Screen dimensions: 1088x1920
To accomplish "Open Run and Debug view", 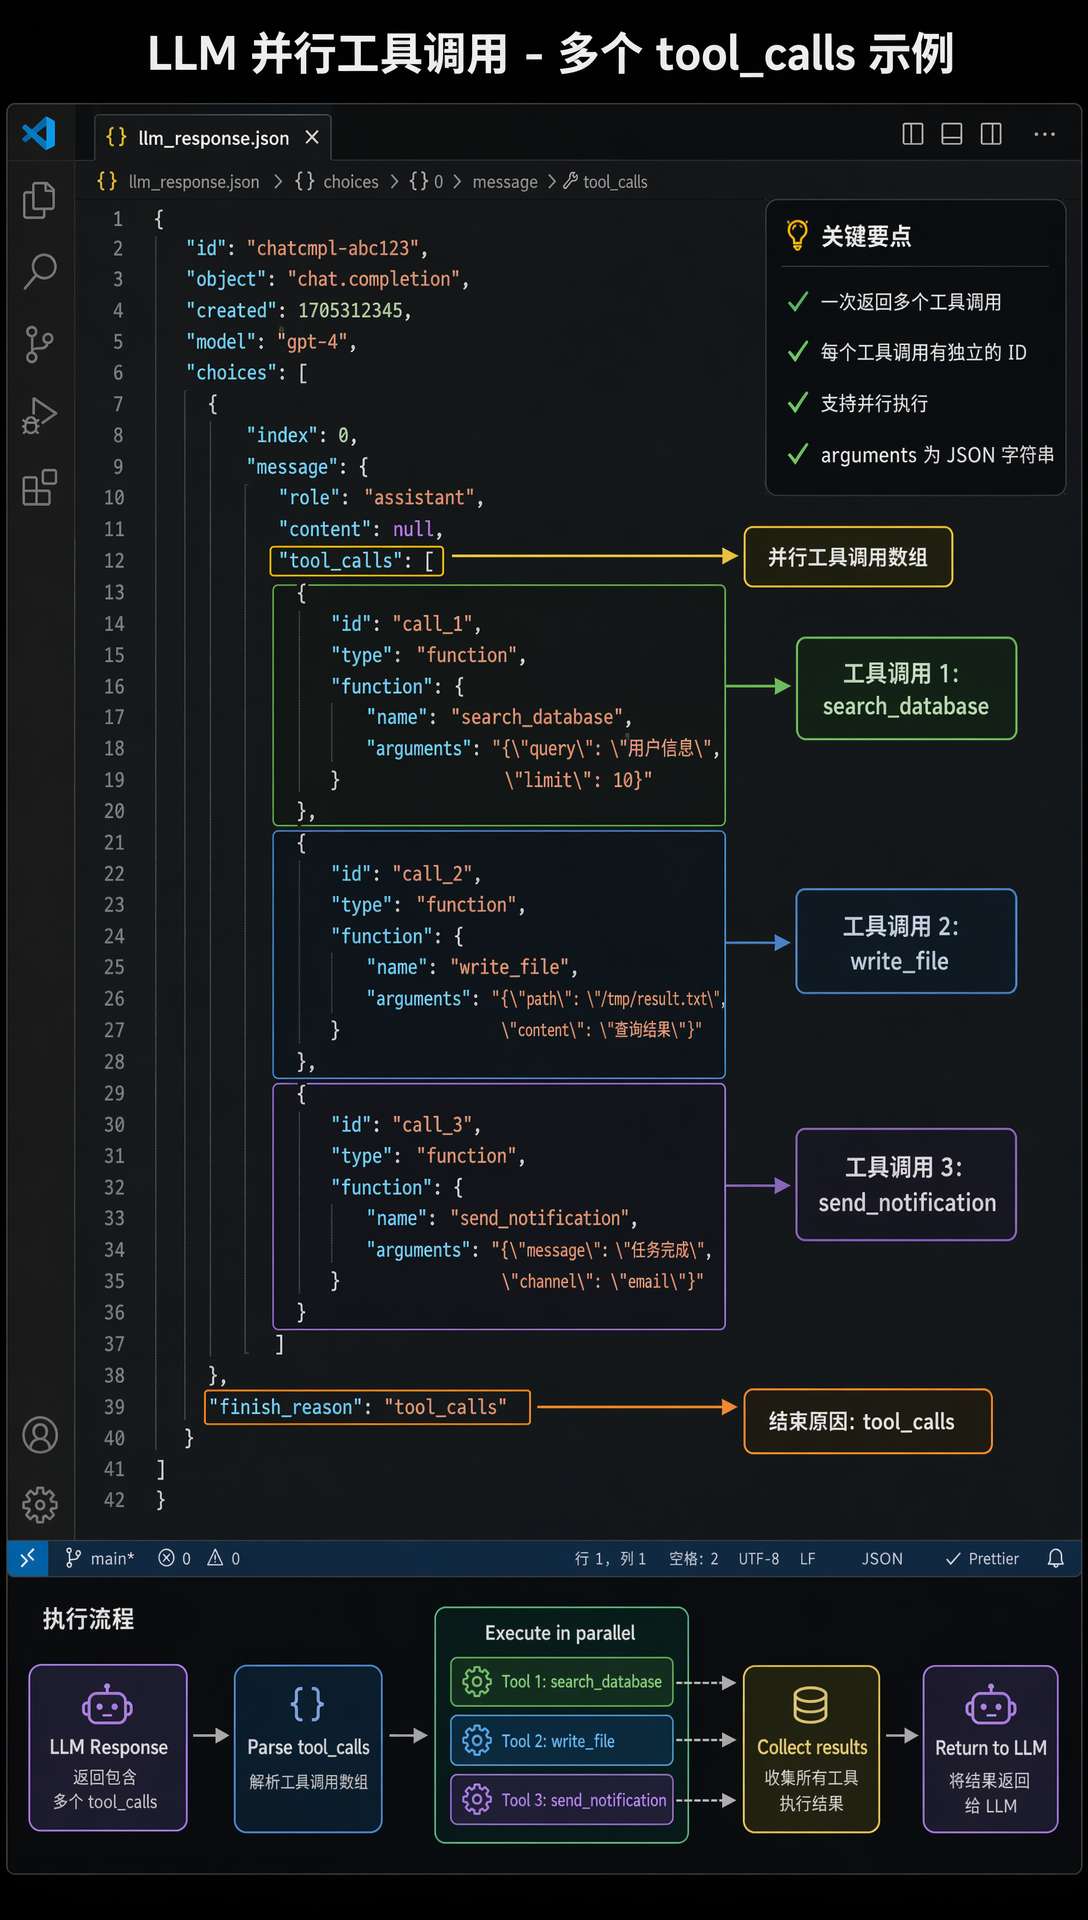I will [39, 416].
